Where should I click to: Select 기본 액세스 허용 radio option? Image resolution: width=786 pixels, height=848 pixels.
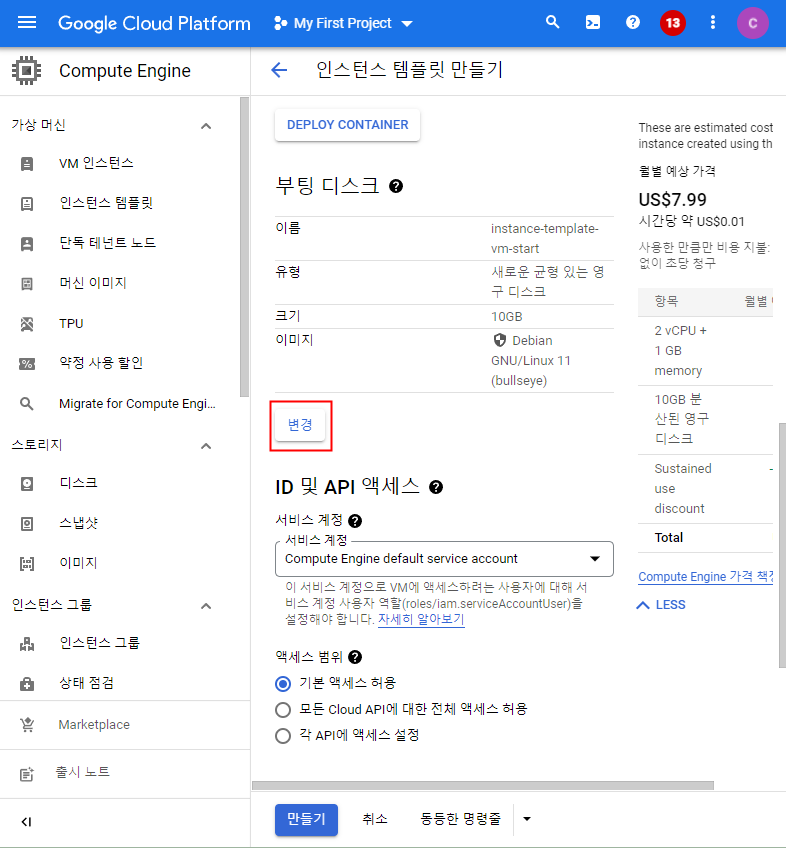point(283,684)
